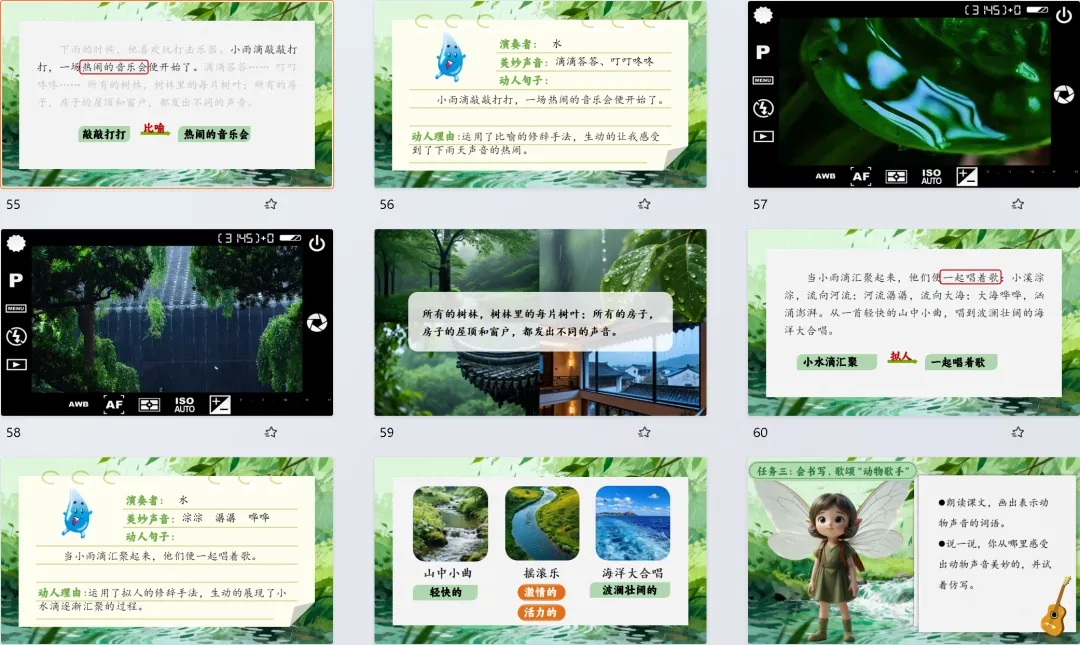Viewport: 1080px width, 645px height.
Task: Star slide 55
Action: click(x=271, y=204)
